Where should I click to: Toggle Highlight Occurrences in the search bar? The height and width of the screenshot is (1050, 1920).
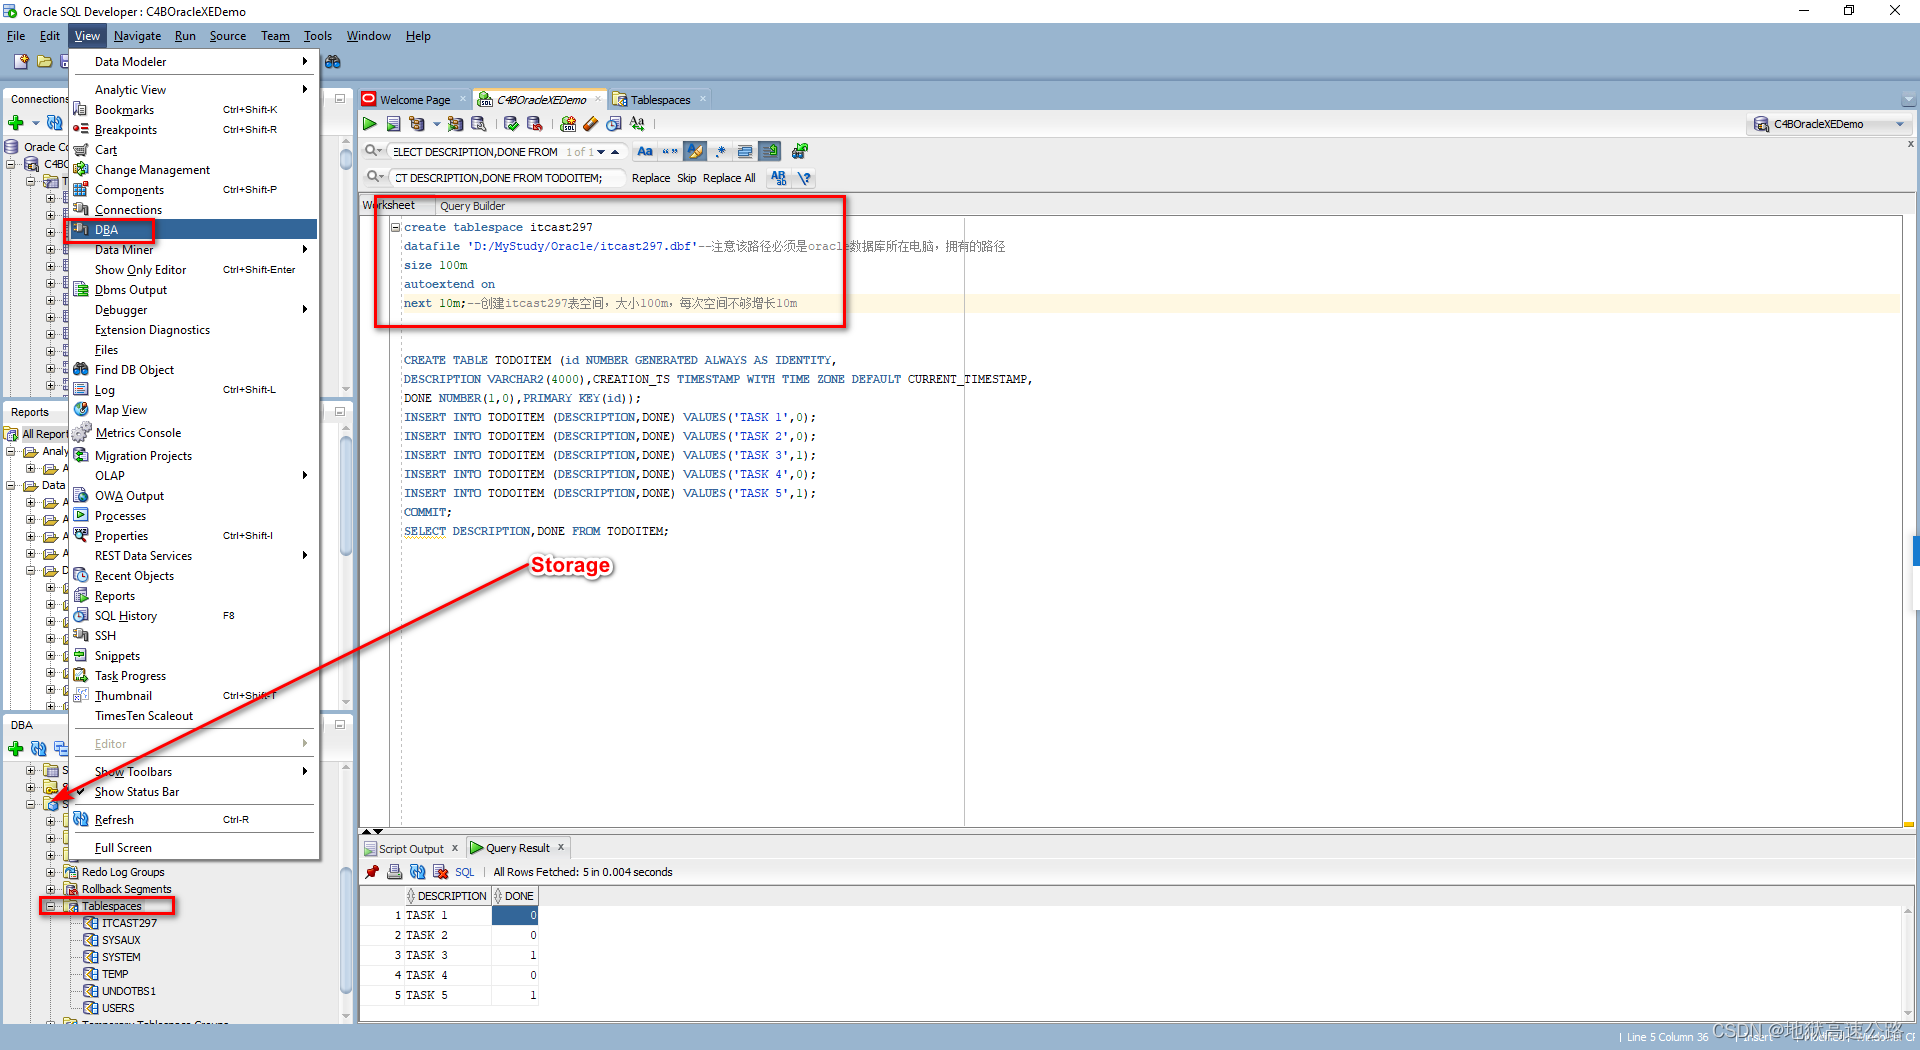click(x=695, y=151)
